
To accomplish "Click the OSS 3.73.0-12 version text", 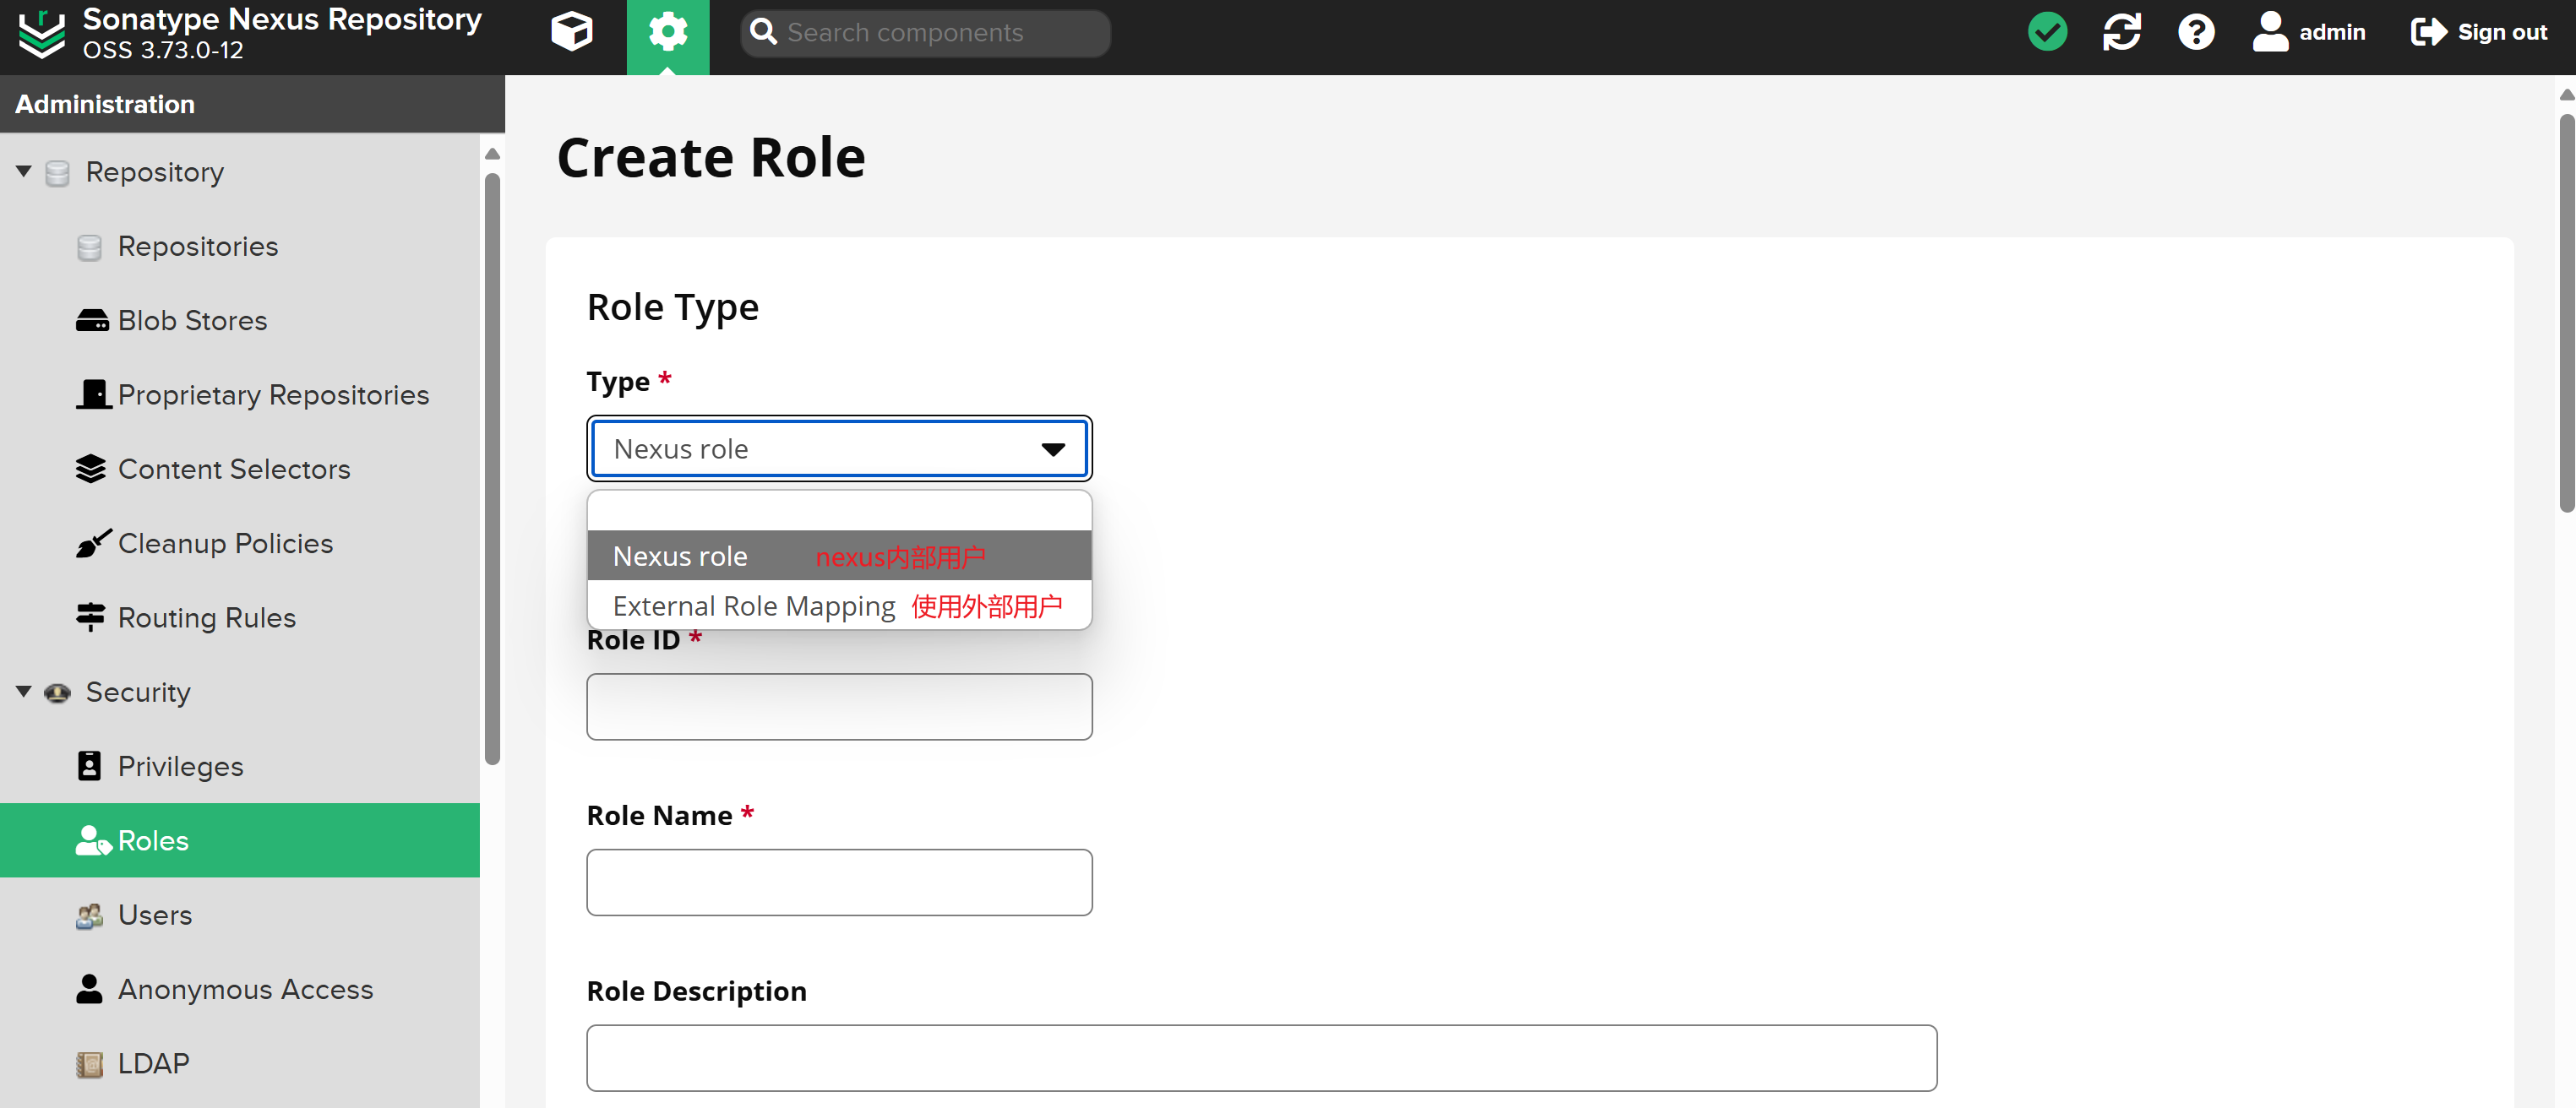I will (x=163, y=51).
